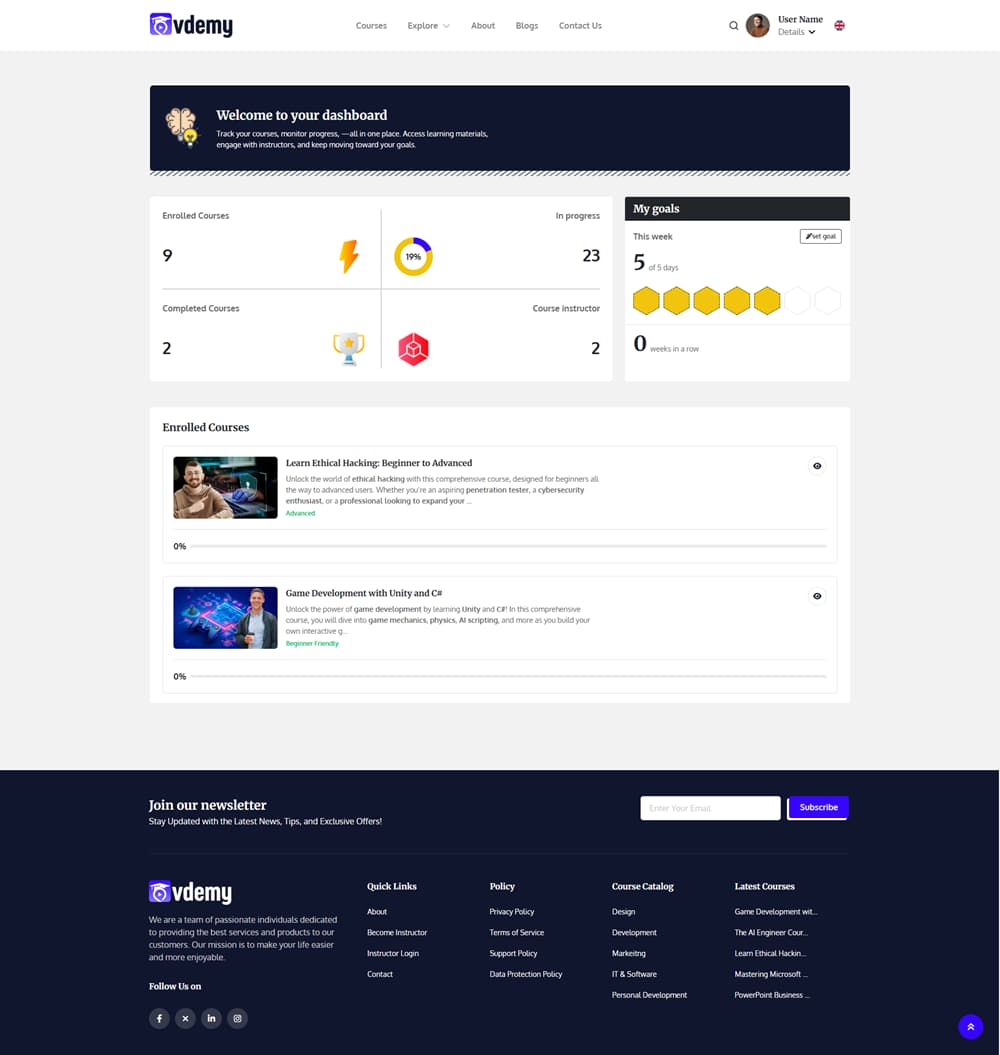Click the set goal button
The width and height of the screenshot is (1000, 1055).
tap(820, 236)
